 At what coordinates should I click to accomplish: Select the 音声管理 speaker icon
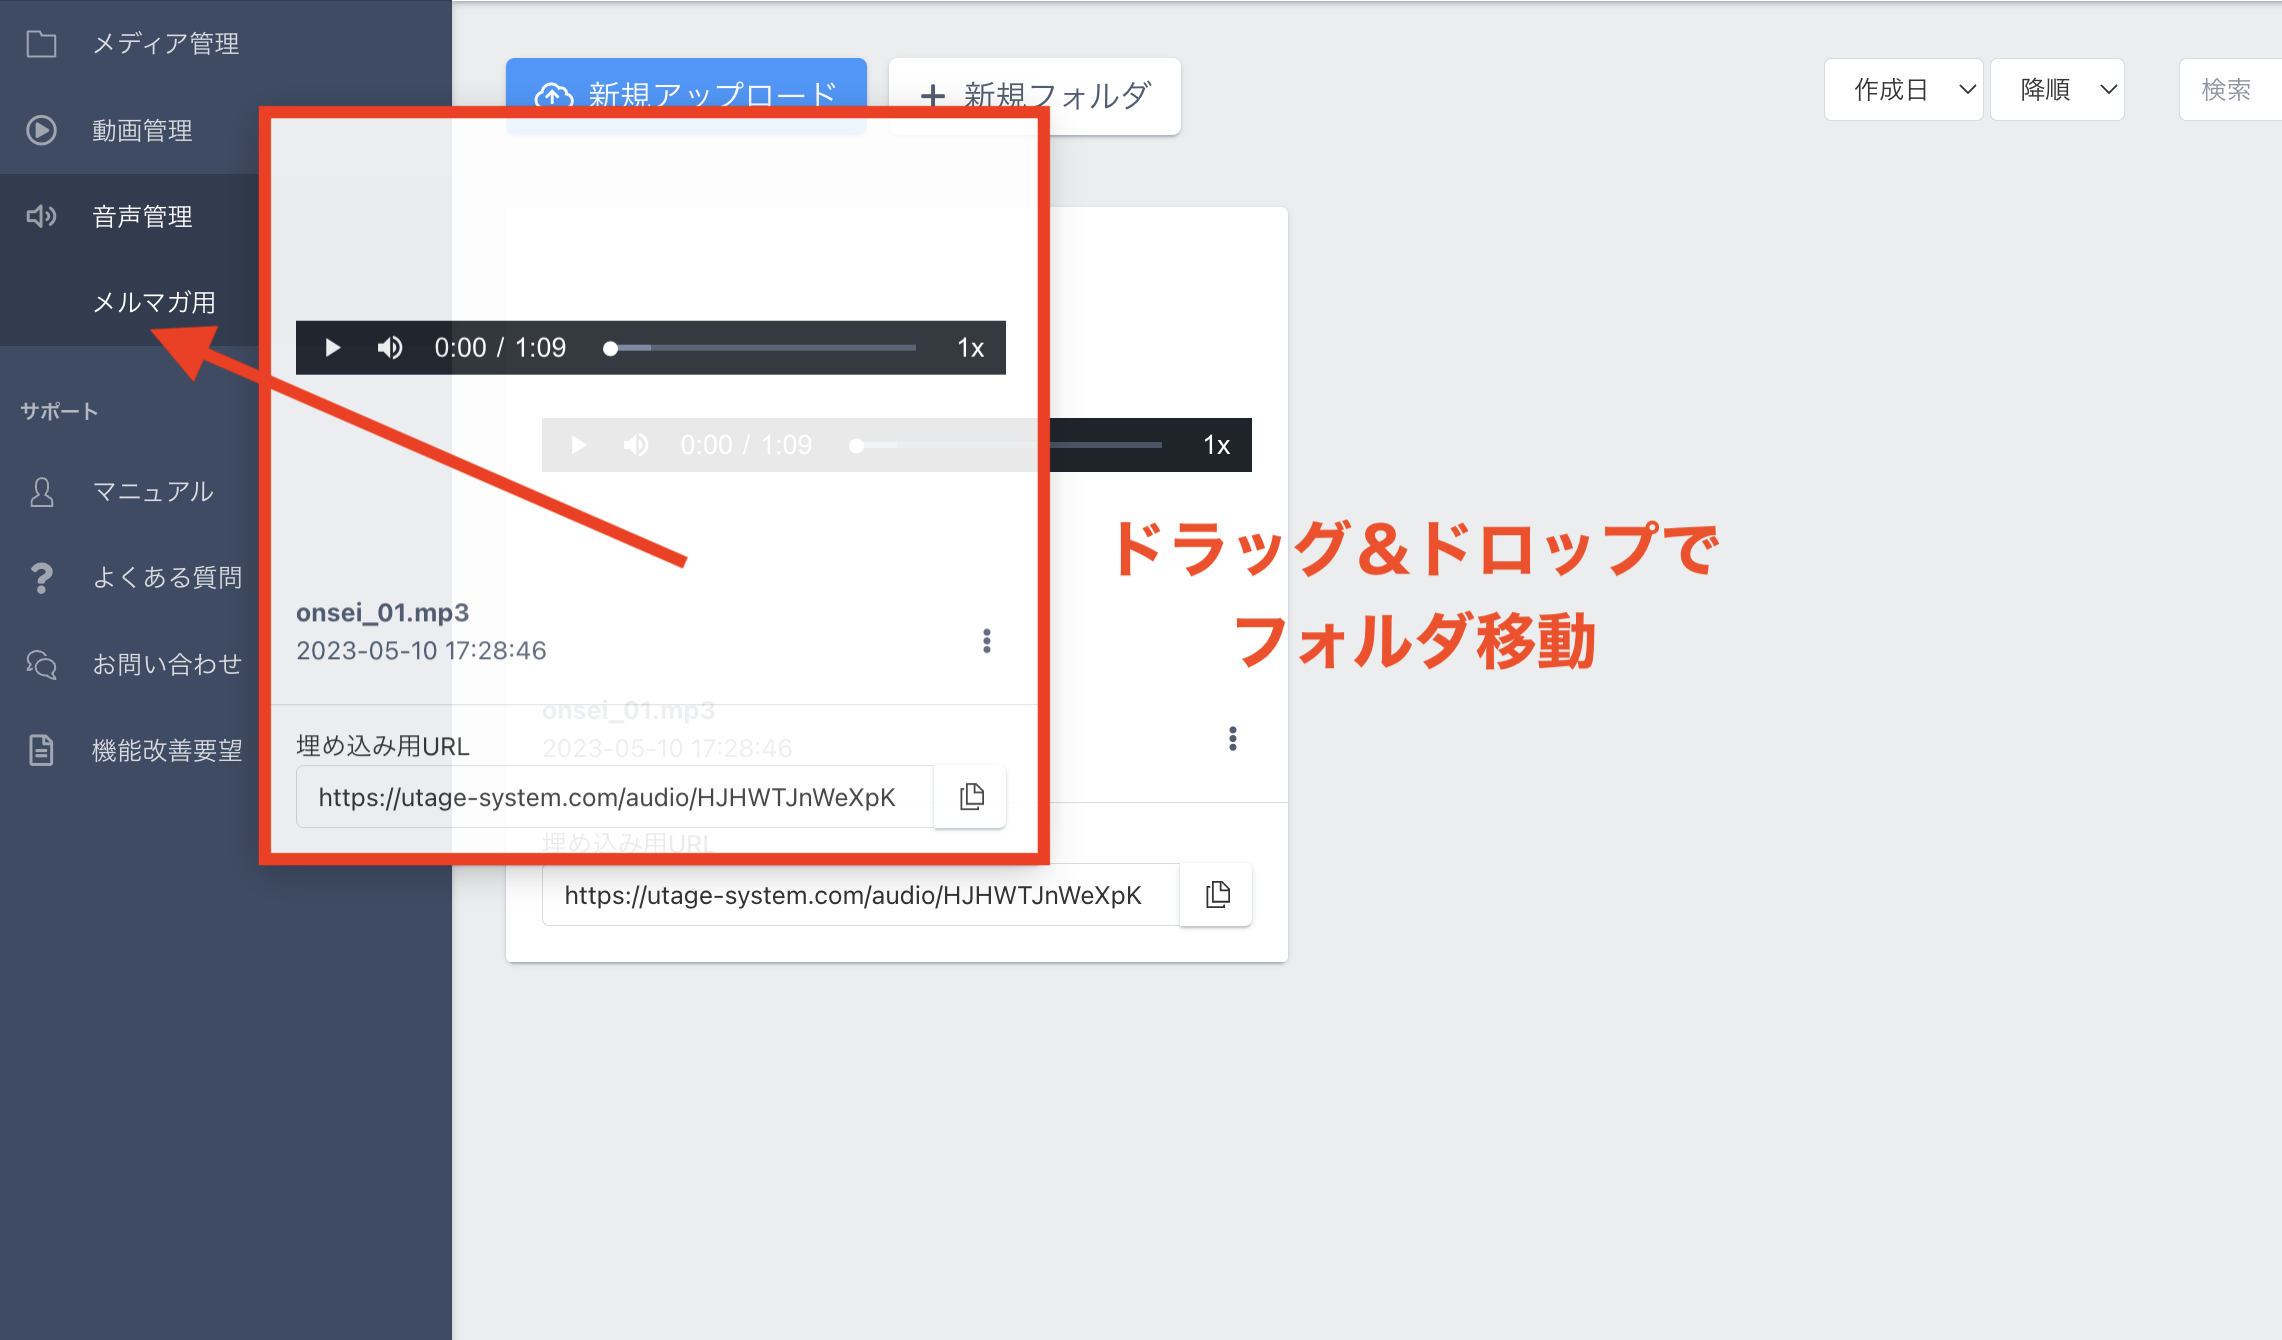[x=41, y=216]
